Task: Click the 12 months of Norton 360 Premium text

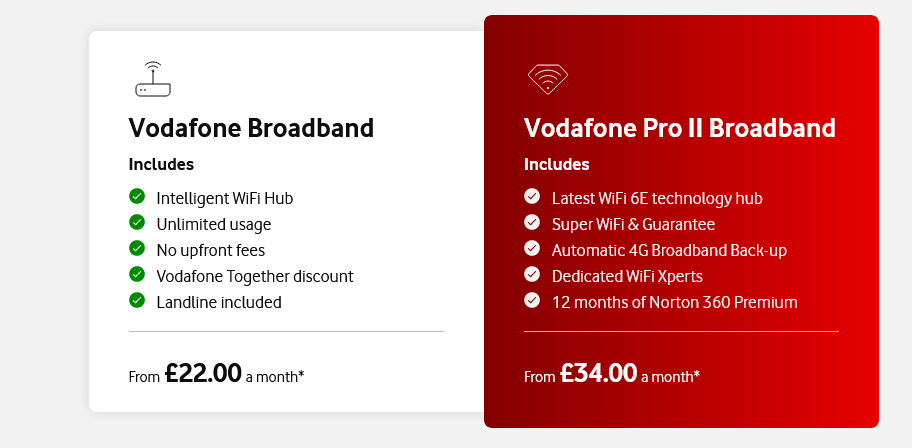Action: coord(675,303)
